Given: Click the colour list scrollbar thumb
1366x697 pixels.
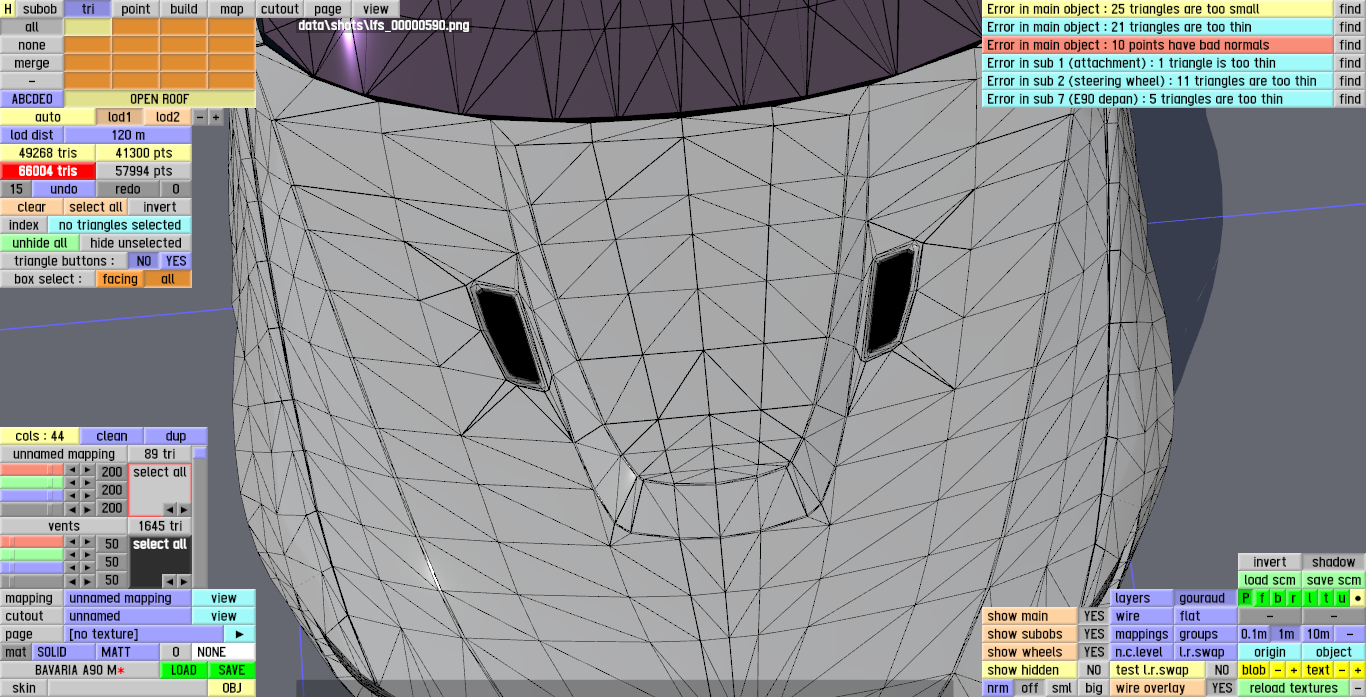Looking at the screenshot, I should [x=200, y=453].
